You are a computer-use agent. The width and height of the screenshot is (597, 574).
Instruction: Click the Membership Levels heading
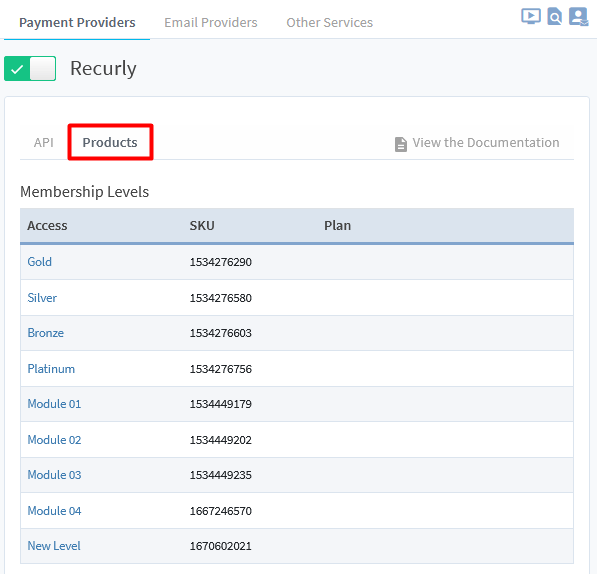click(85, 192)
